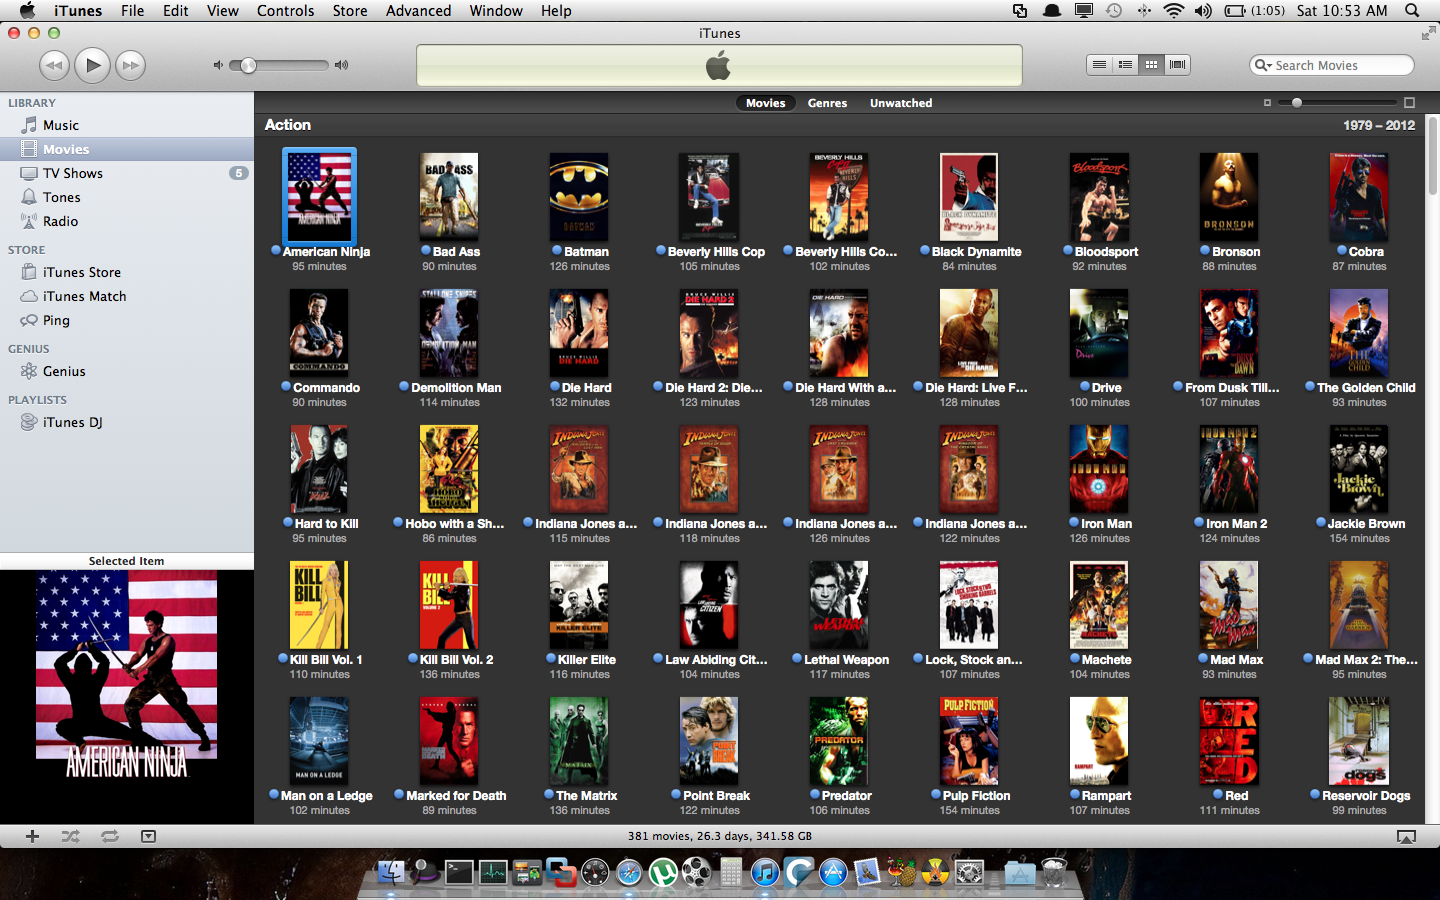Click the Wi-Fi status icon
The width and height of the screenshot is (1440, 900).
(1174, 10)
